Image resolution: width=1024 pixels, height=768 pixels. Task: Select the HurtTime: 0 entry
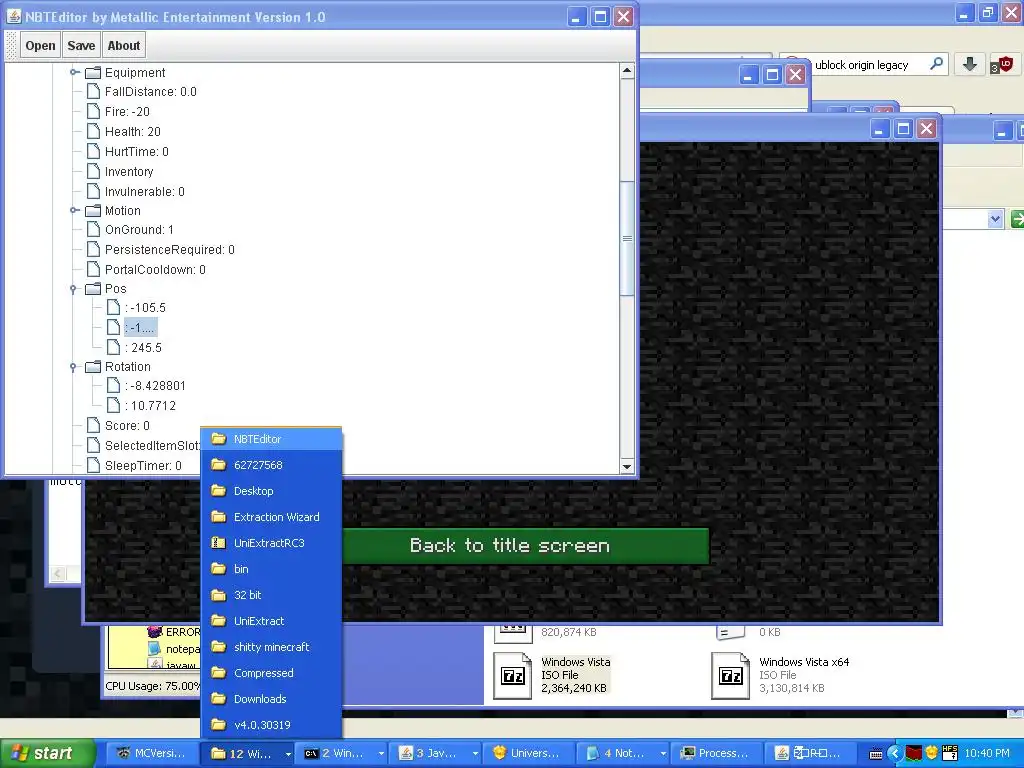[136, 152]
